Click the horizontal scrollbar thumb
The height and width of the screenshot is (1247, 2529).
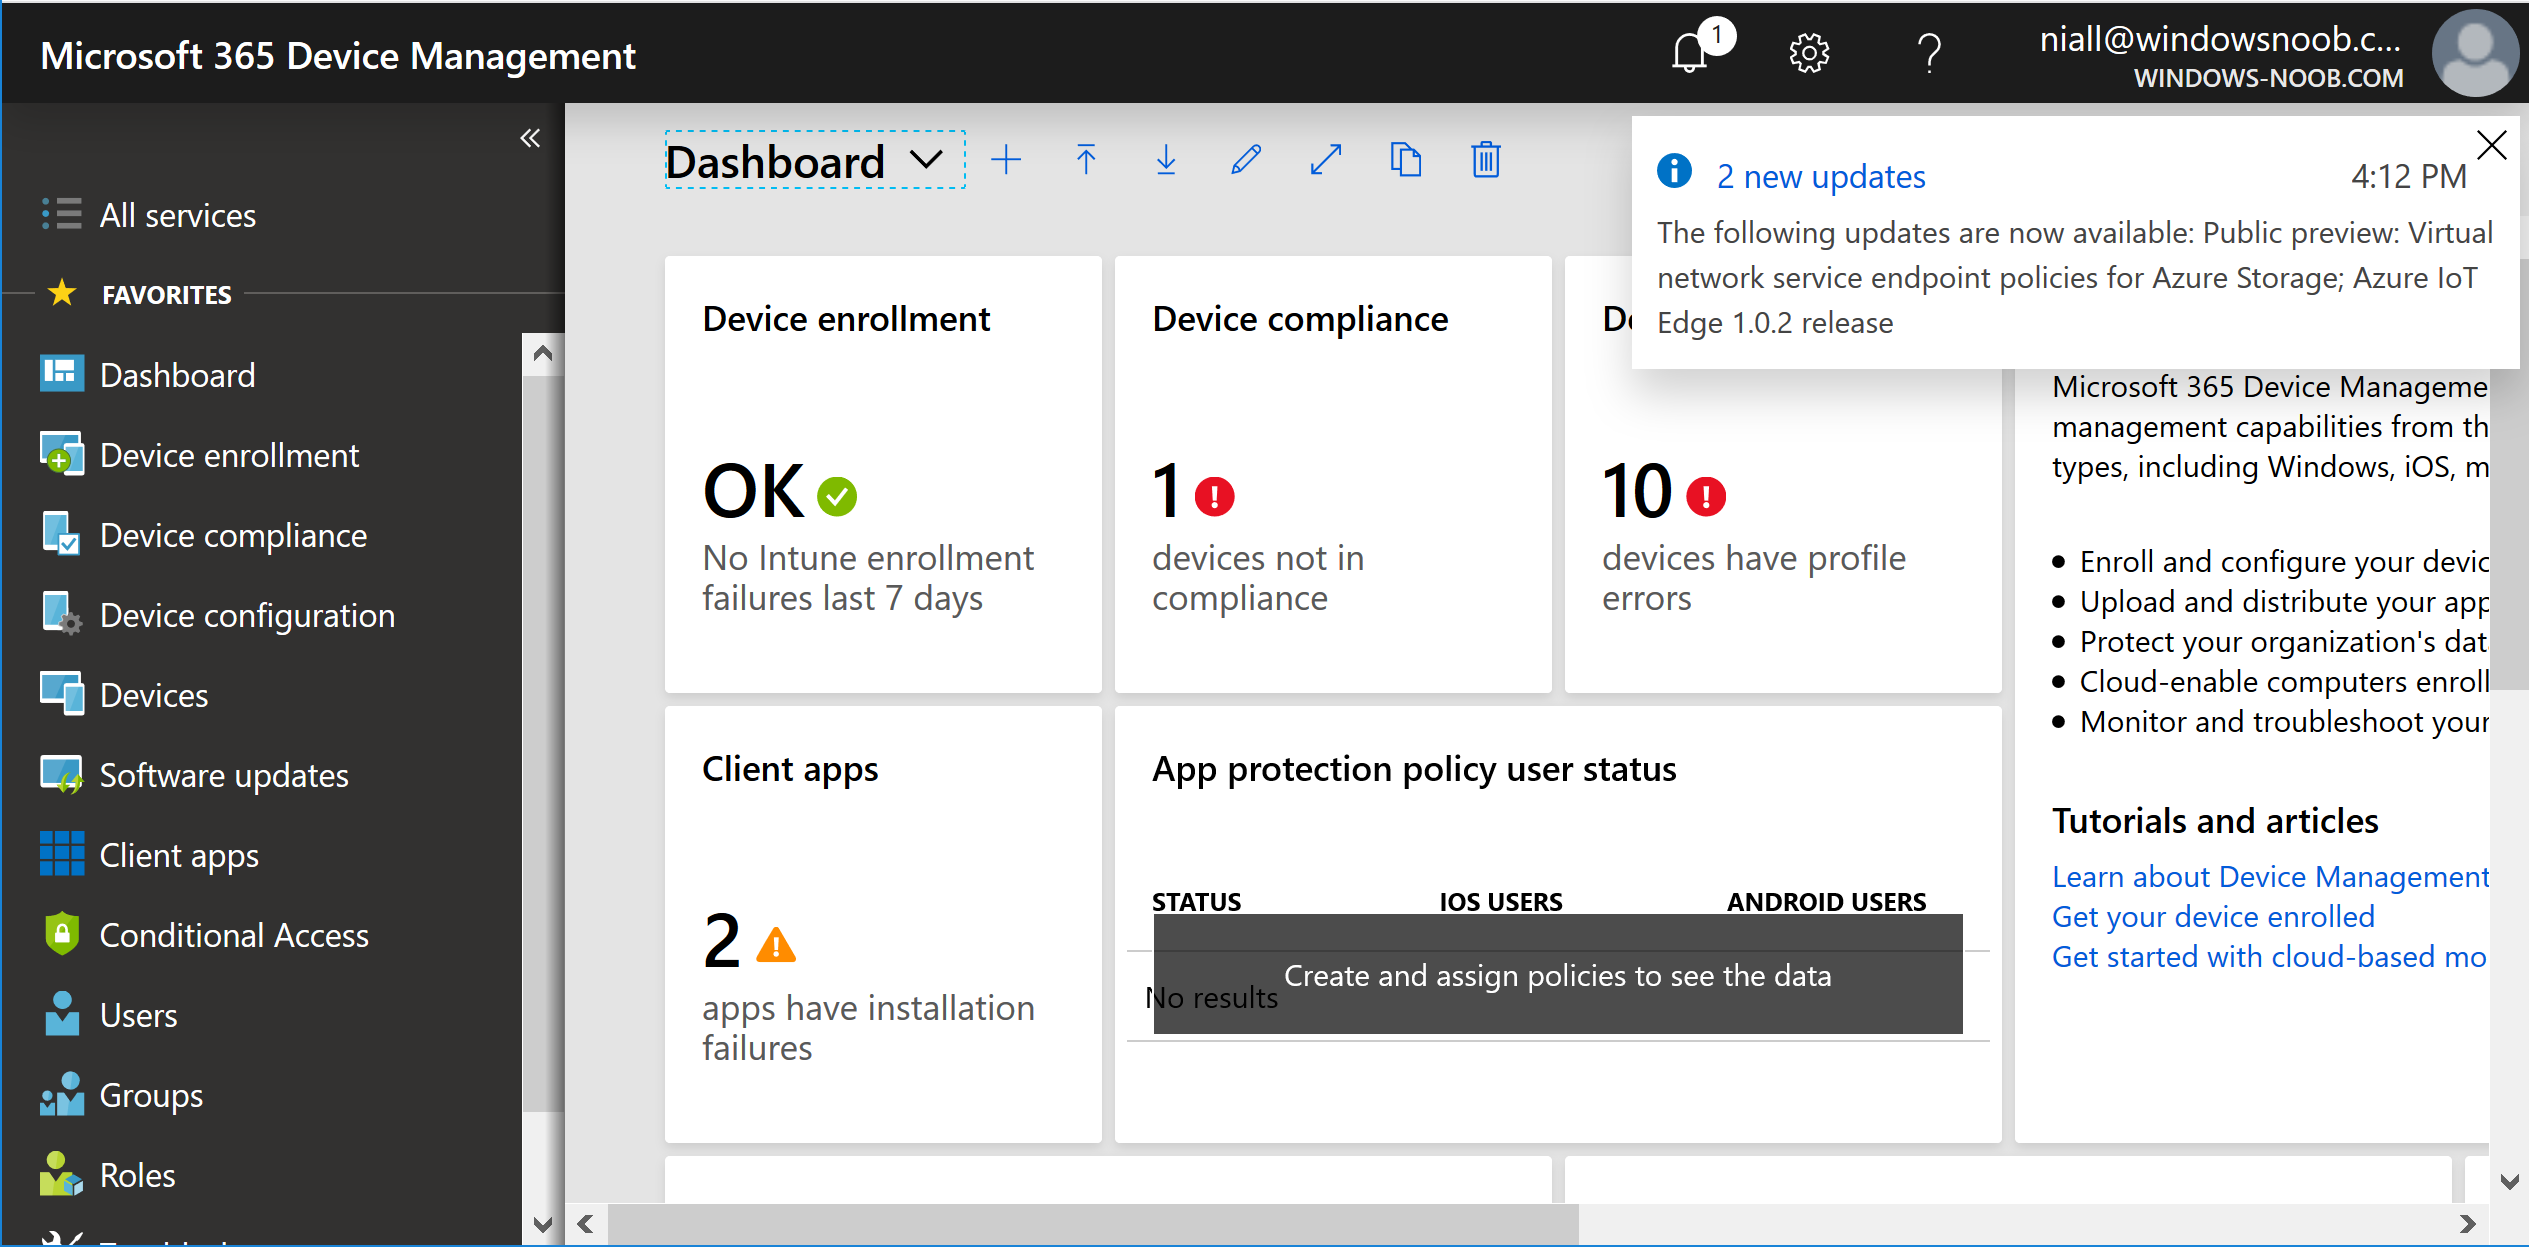[x=1093, y=1224]
